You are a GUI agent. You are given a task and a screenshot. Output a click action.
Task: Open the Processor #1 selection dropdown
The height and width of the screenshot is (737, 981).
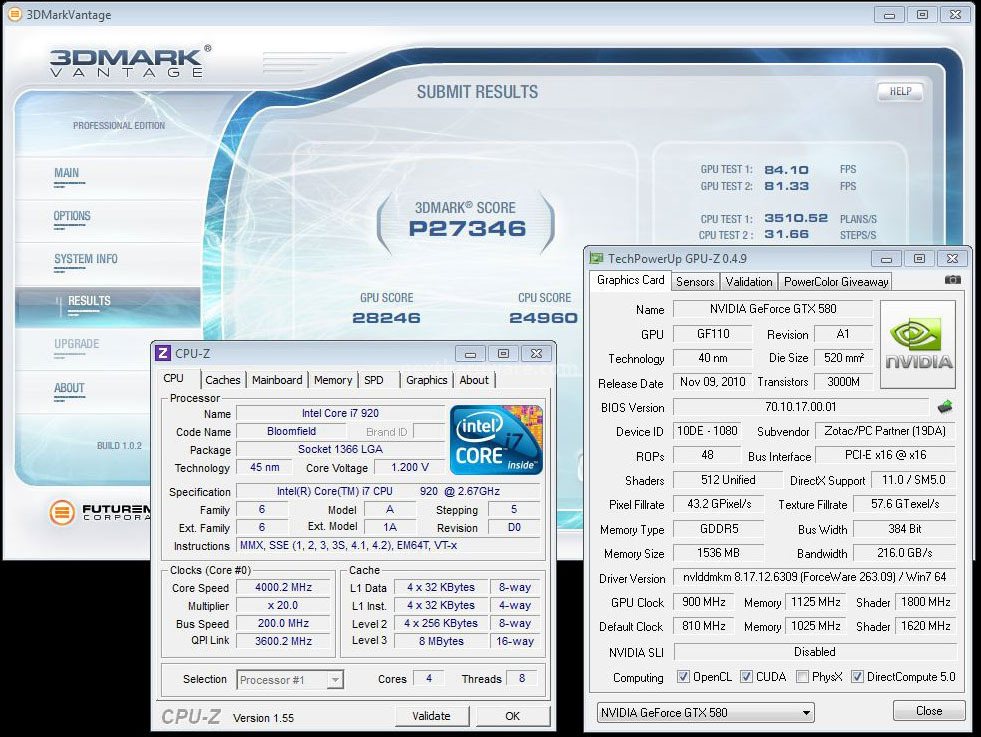[x=290, y=679]
